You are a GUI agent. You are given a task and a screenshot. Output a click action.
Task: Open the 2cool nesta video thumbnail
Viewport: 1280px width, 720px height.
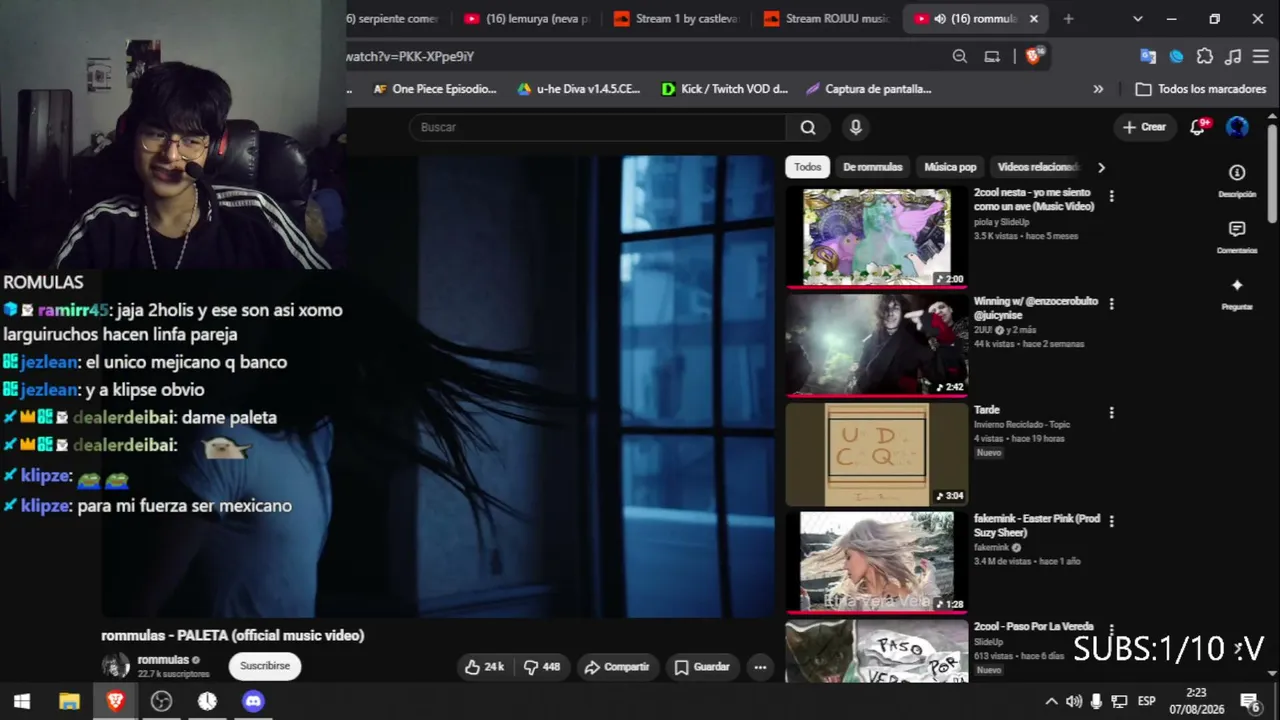(x=876, y=237)
